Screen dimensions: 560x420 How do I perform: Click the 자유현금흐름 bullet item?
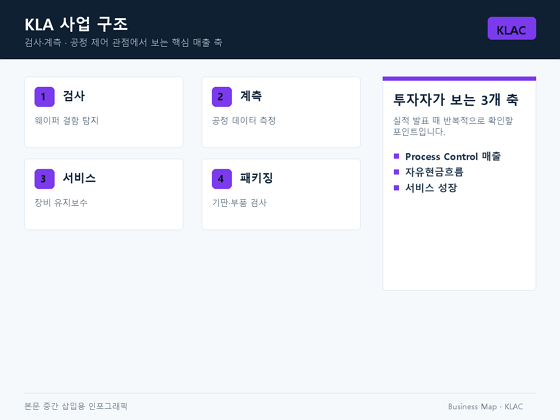(434, 172)
